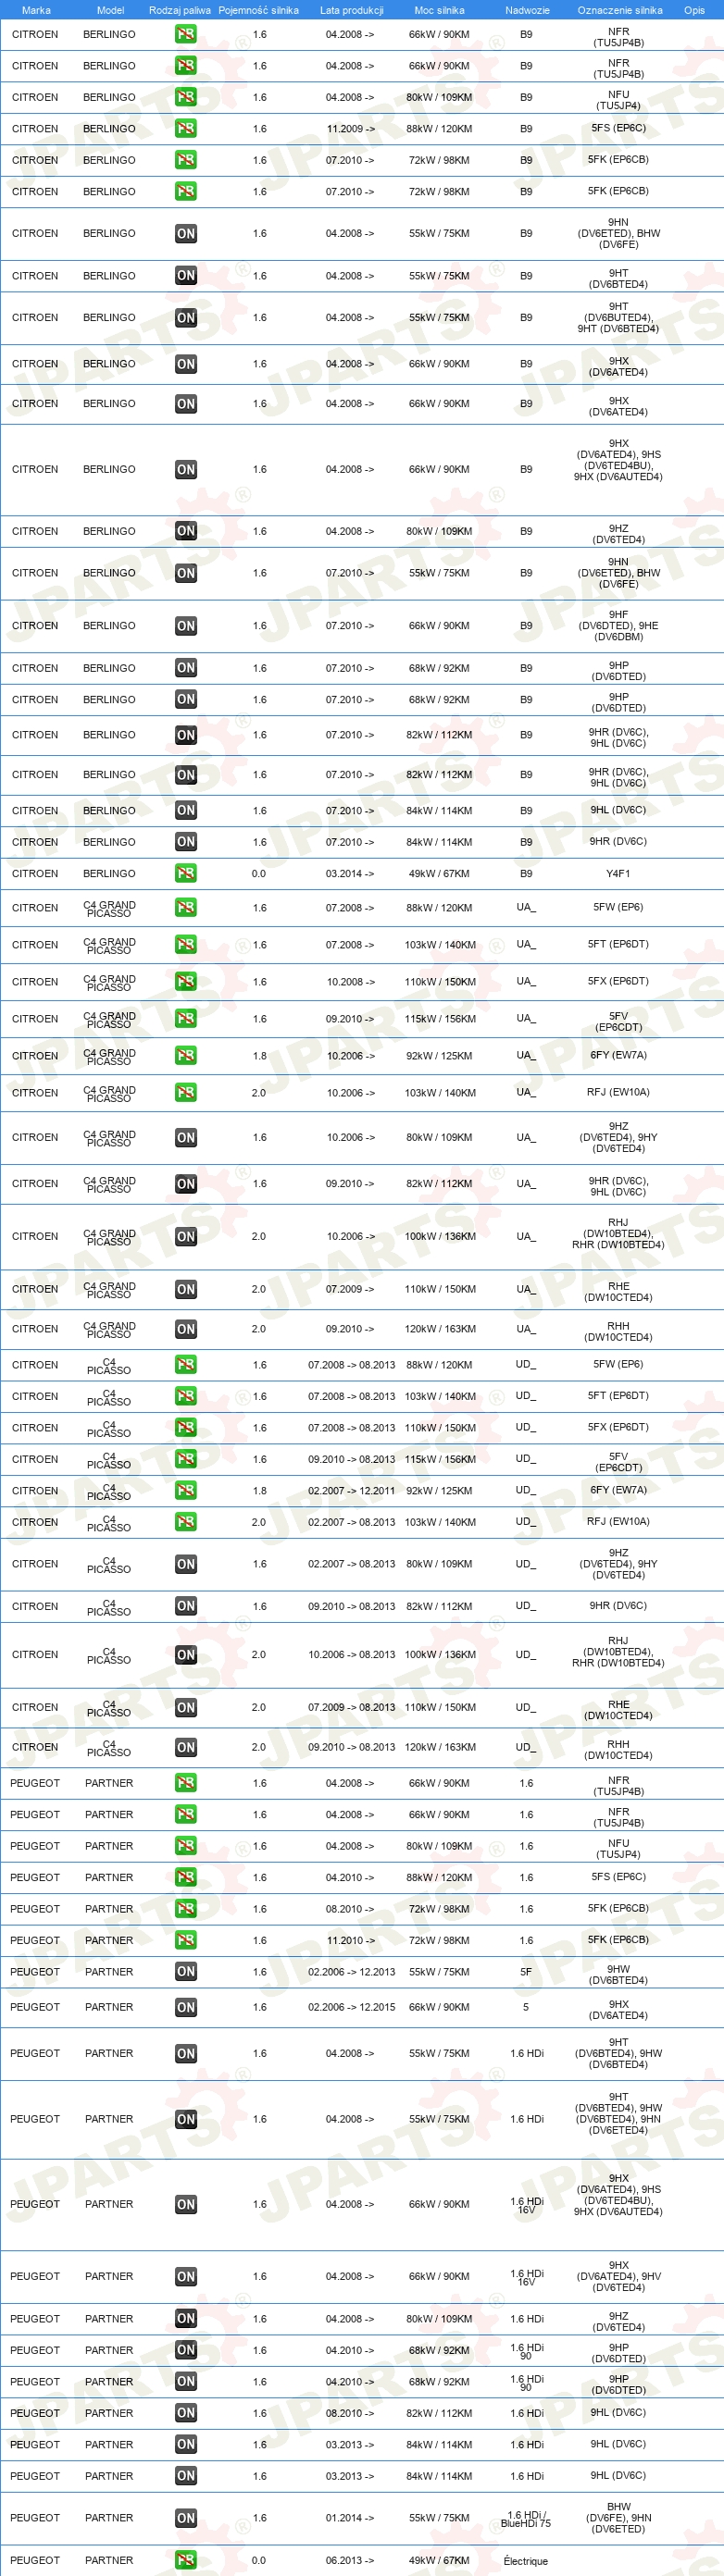Click diesel ON icon in Berlingo 9HF (DV6DTED) row
Viewport: 724px width, 2576px height.
click(185, 626)
